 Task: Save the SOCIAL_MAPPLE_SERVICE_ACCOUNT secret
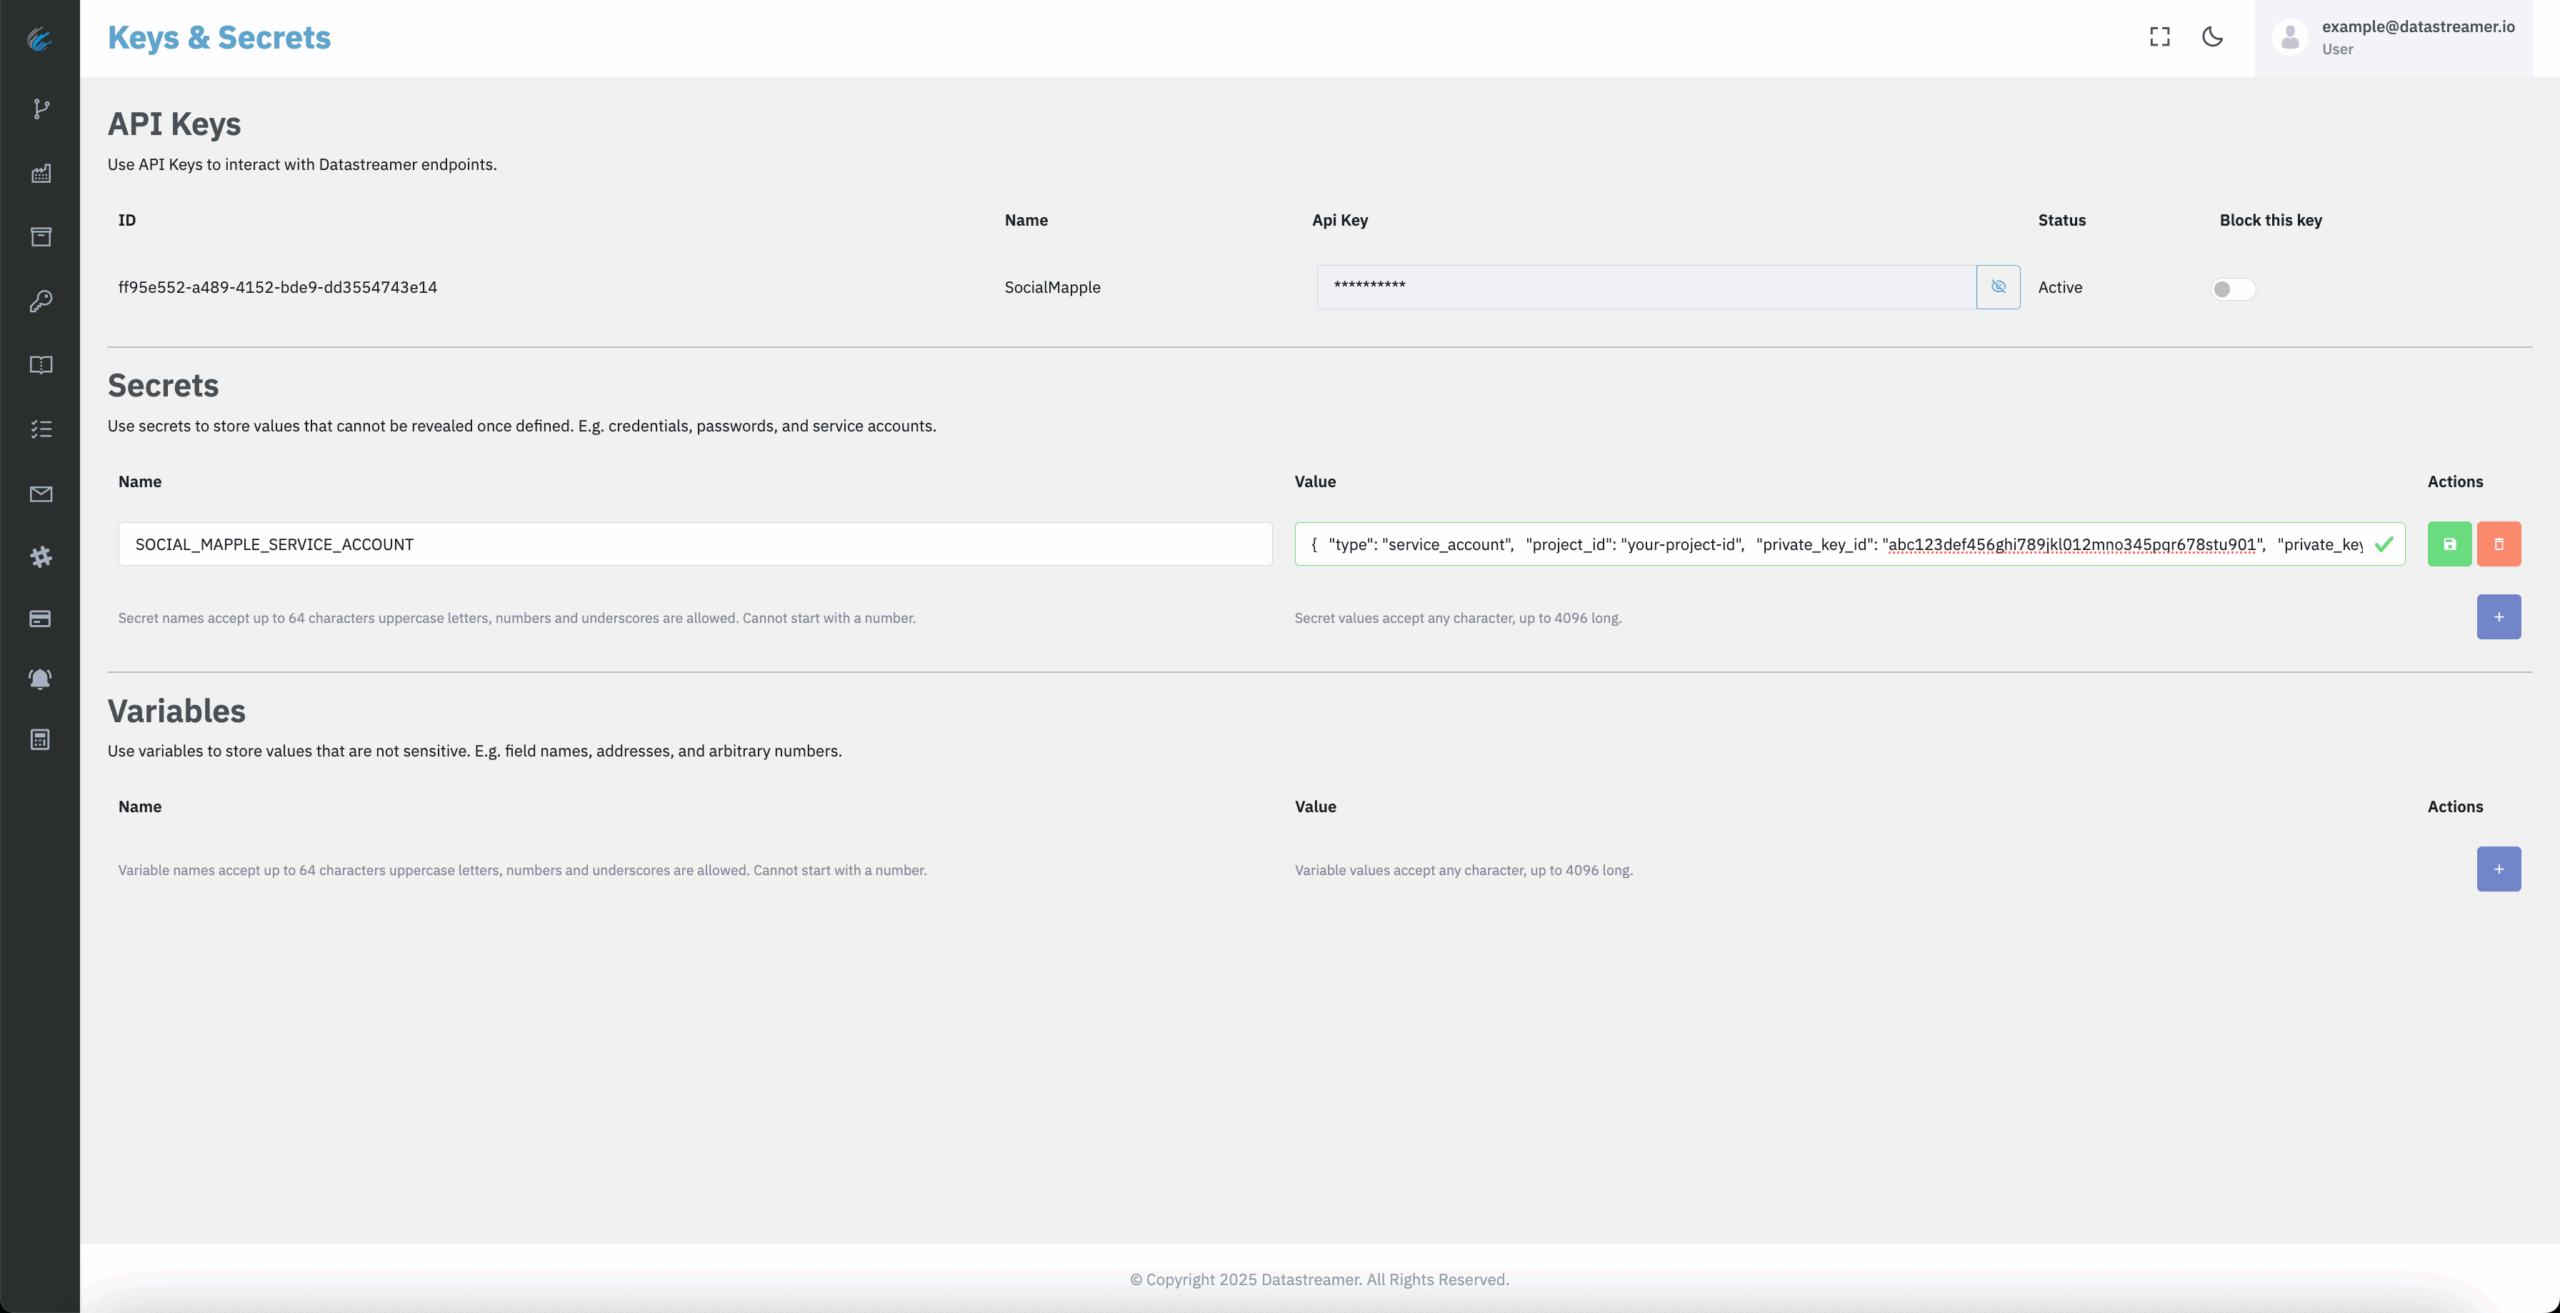2448,544
